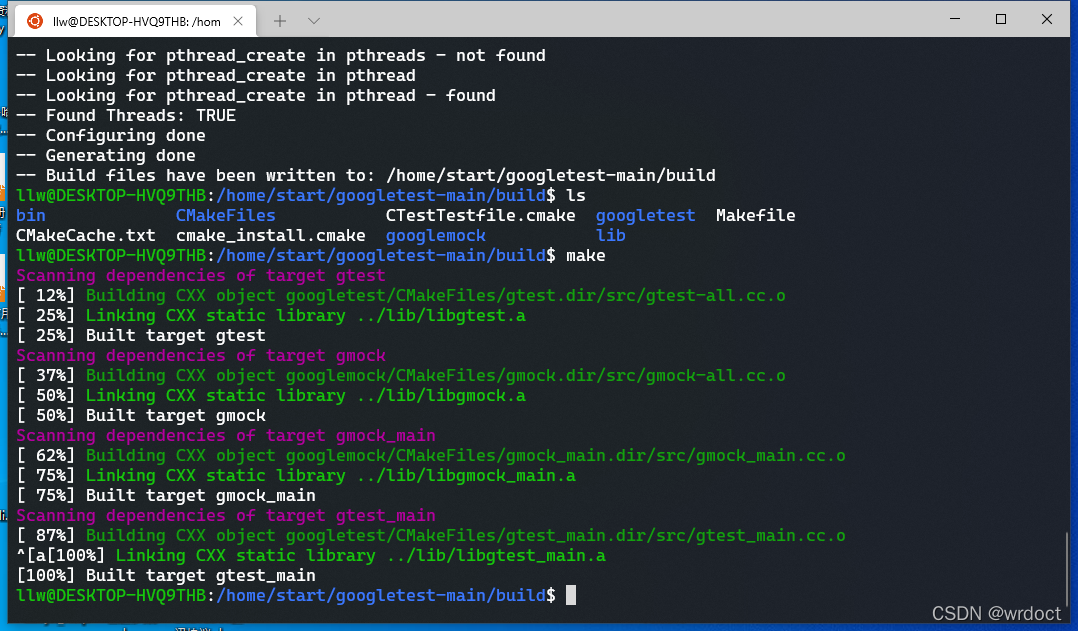Click the terminal vertical scrollbar thumb
The height and width of the screenshot is (631, 1078).
[x=1066, y=569]
